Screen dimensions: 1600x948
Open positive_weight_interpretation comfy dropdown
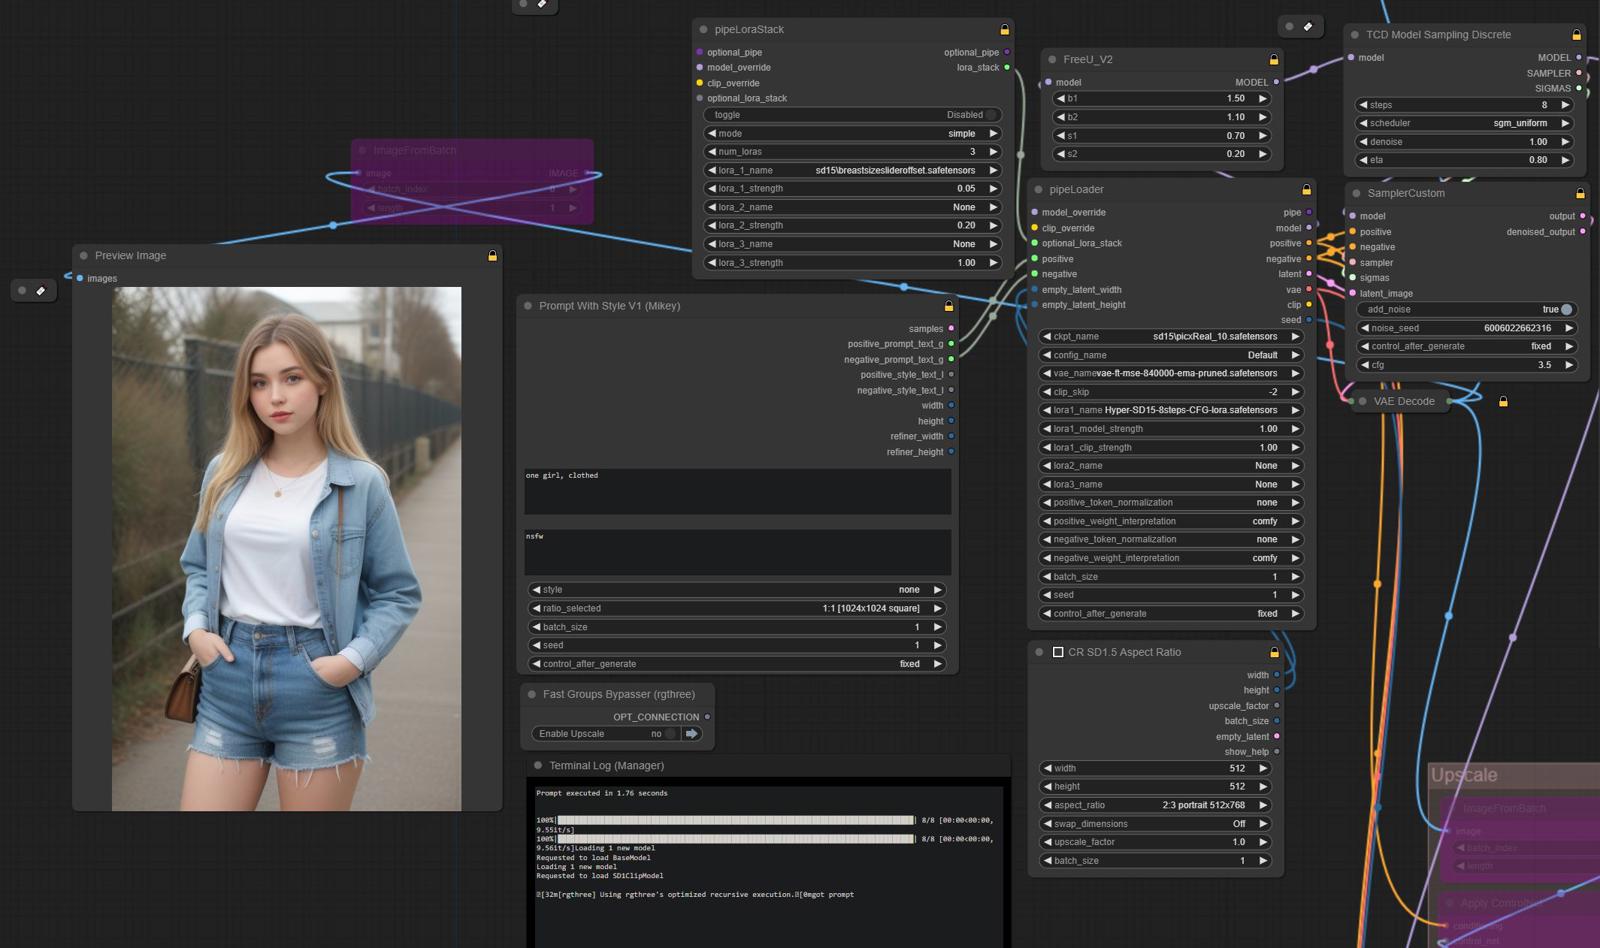[1171, 522]
